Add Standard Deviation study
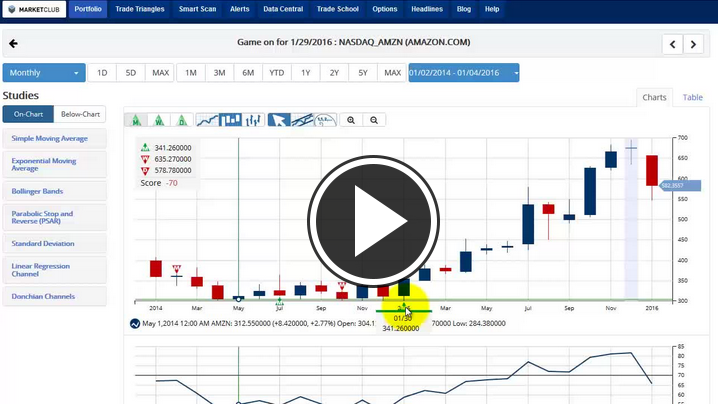Image resolution: width=718 pixels, height=404 pixels. (x=54, y=244)
